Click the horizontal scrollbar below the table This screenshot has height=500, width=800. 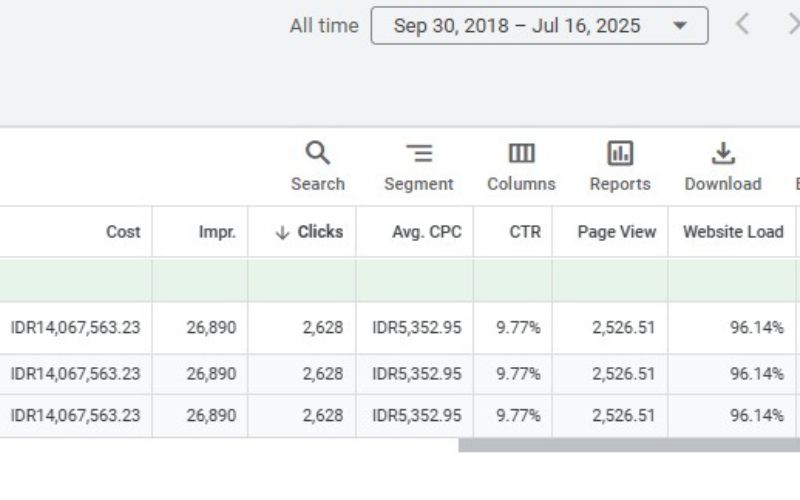point(628,446)
